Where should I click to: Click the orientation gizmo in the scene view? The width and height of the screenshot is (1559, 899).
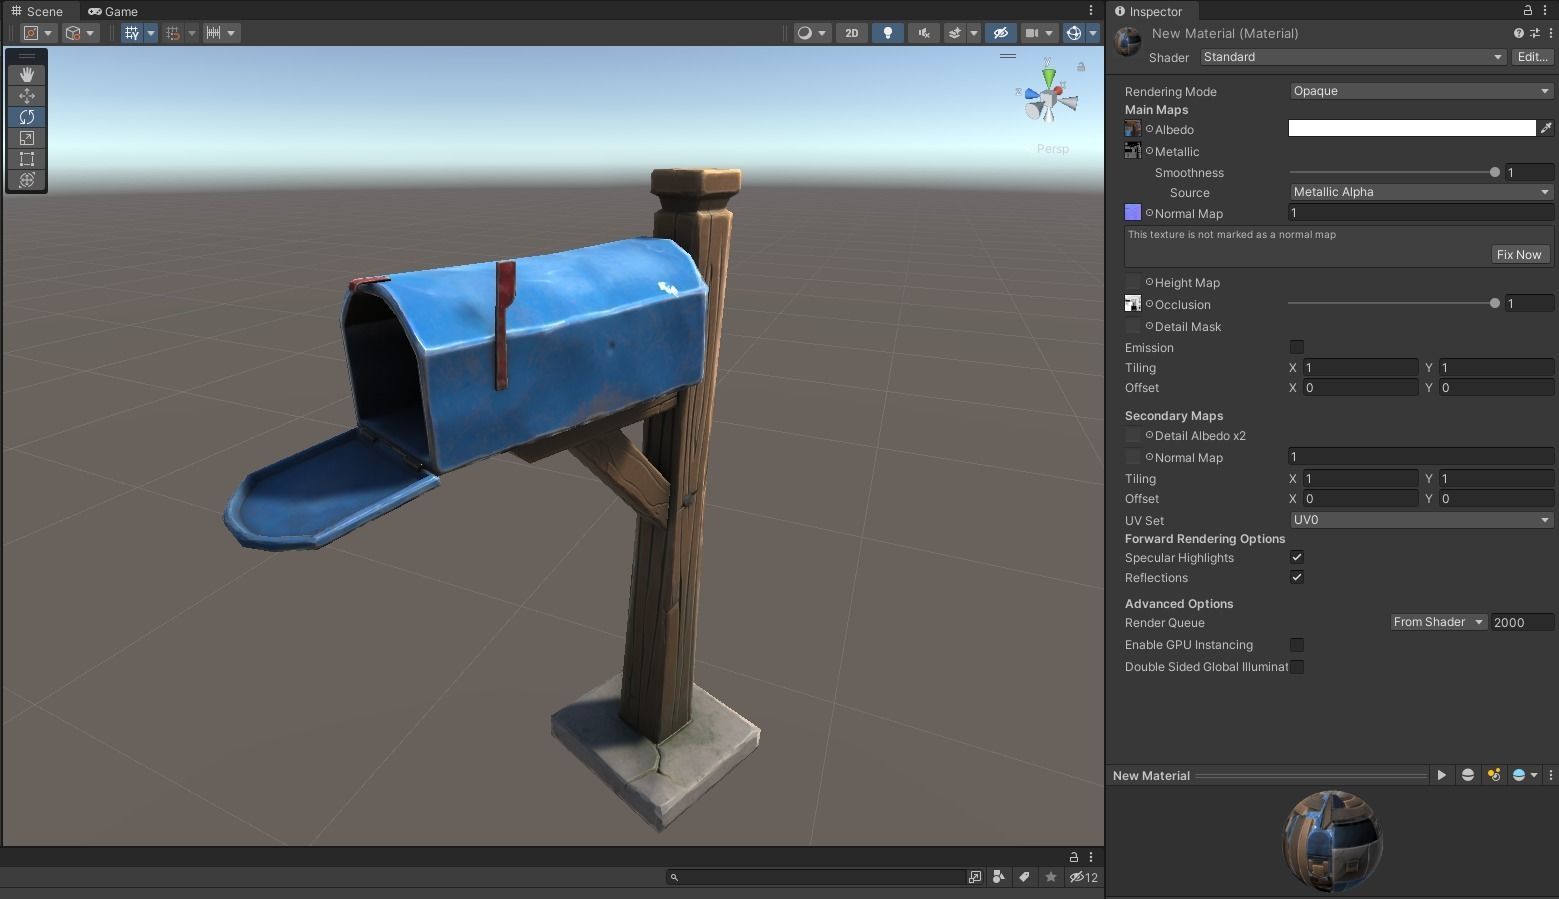click(x=1048, y=95)
